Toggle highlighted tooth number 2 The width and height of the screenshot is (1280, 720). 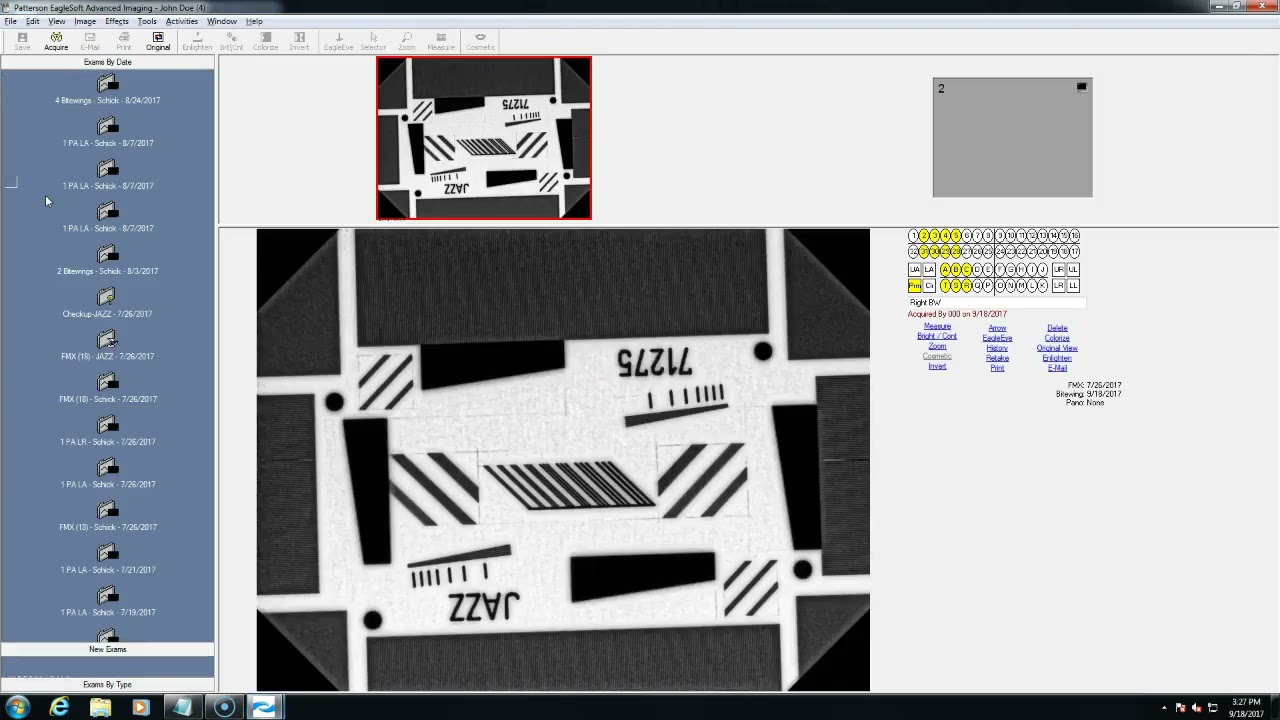pos(924,236)
